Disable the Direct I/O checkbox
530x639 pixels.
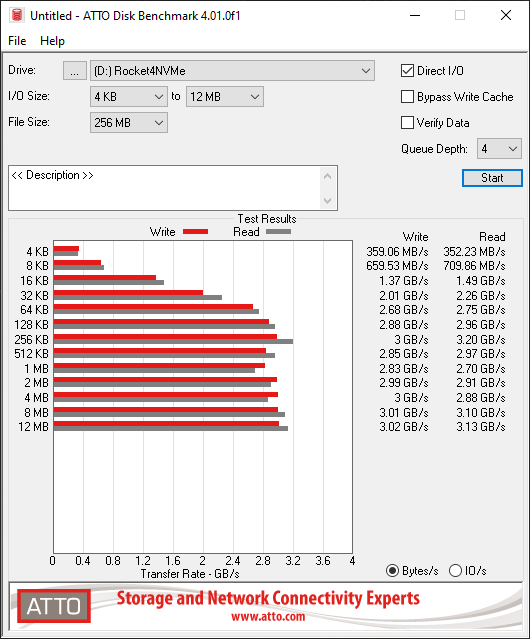click(x=407, y=71)
